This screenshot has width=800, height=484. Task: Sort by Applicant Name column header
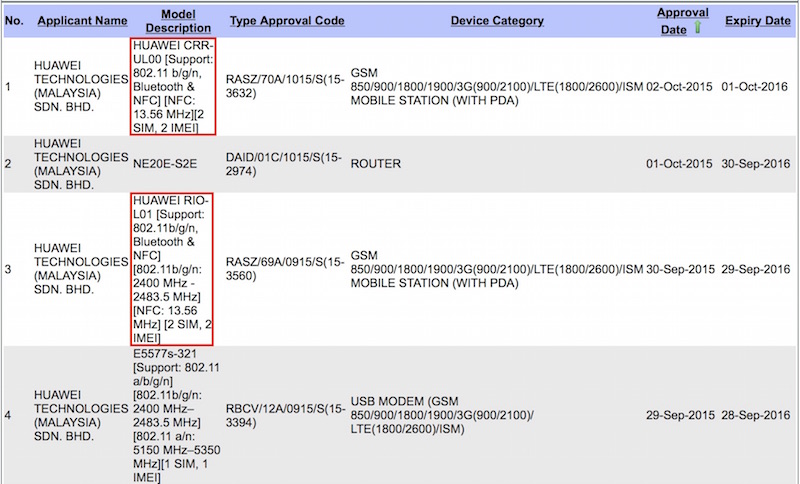click(82, 21)
